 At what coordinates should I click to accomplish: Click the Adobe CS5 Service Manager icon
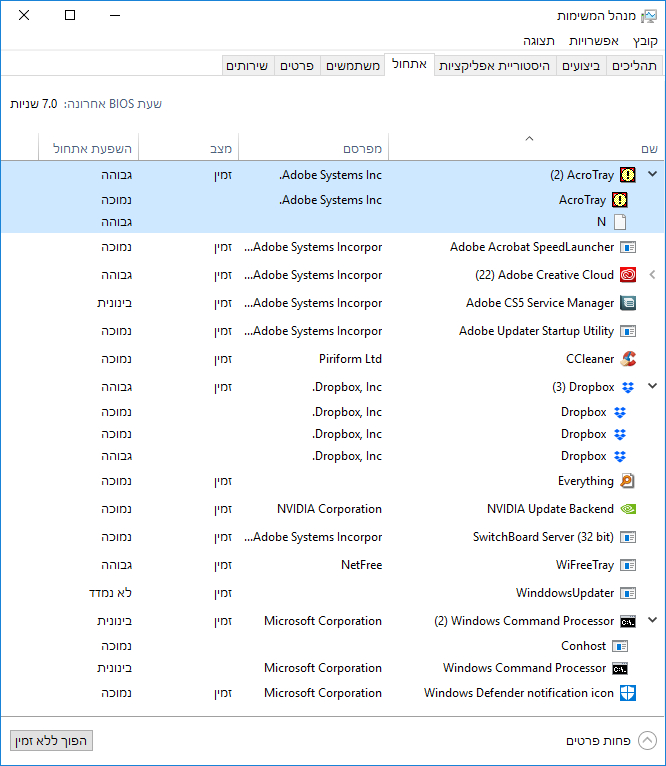click(628, 303)
